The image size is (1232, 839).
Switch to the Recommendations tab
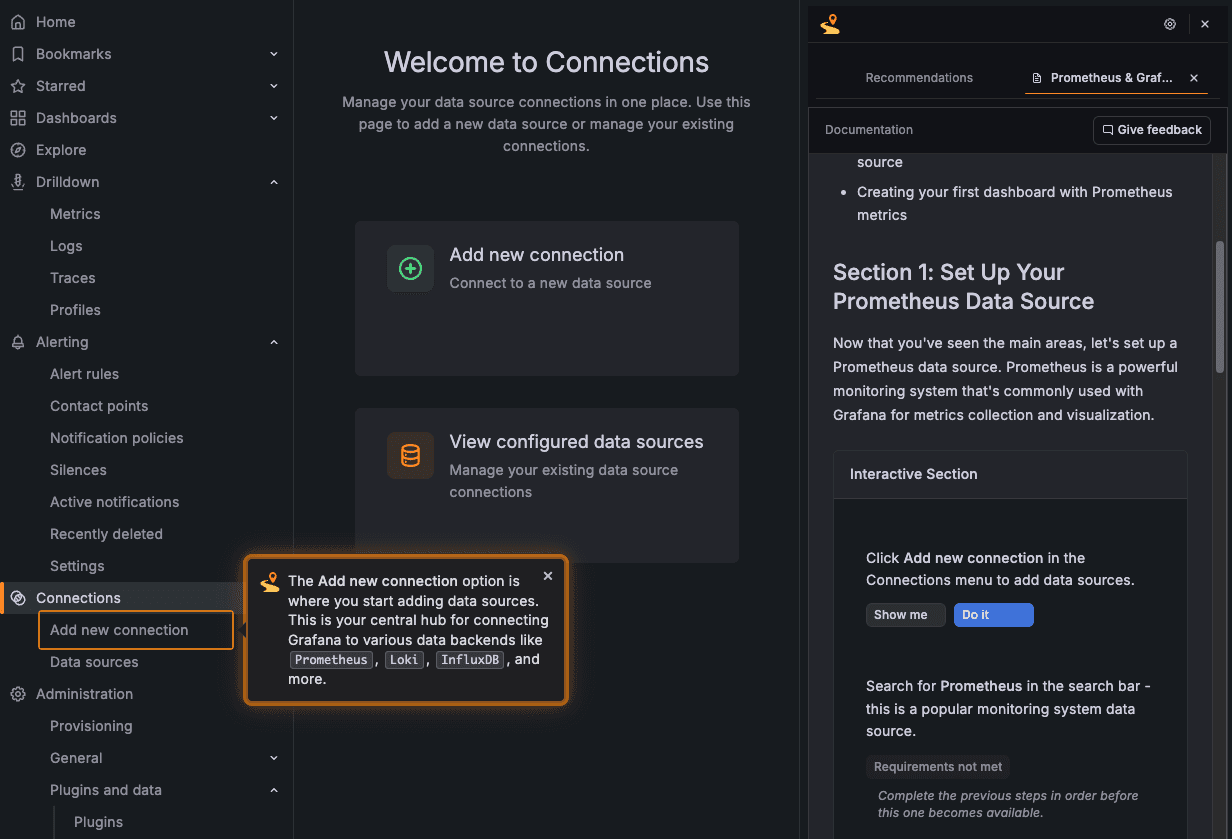click(918, 77)
